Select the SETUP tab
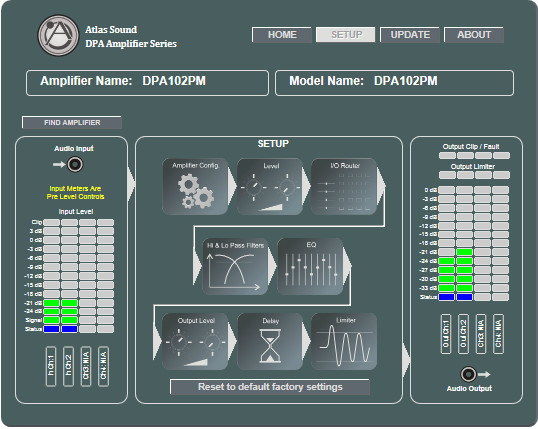538x429 pixels. click(x=346, y=35)
